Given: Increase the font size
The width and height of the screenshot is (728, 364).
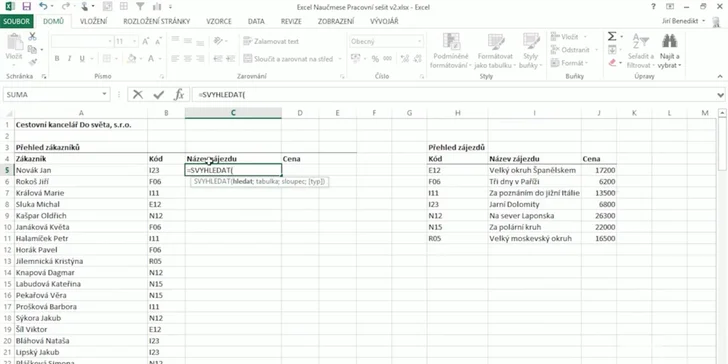Looking at the screenshot, I should (x=145, y=41).
